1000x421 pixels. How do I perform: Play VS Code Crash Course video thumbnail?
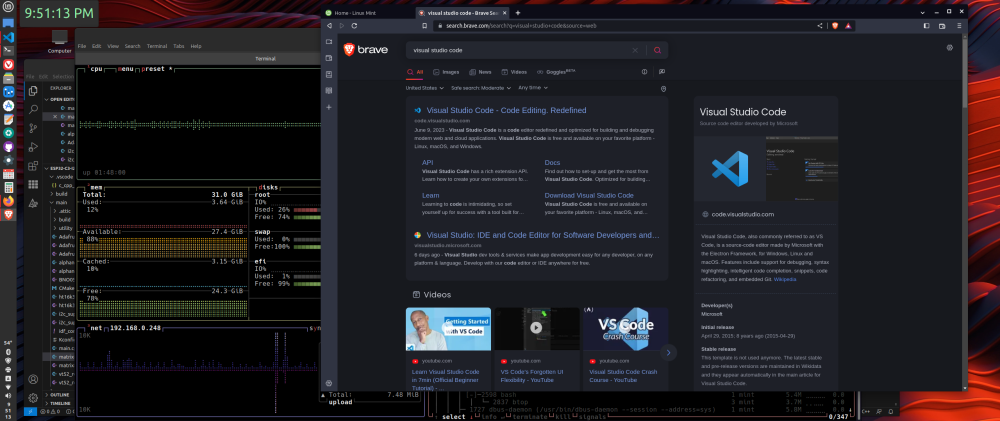pyautogui.click(x=626, y=329)
